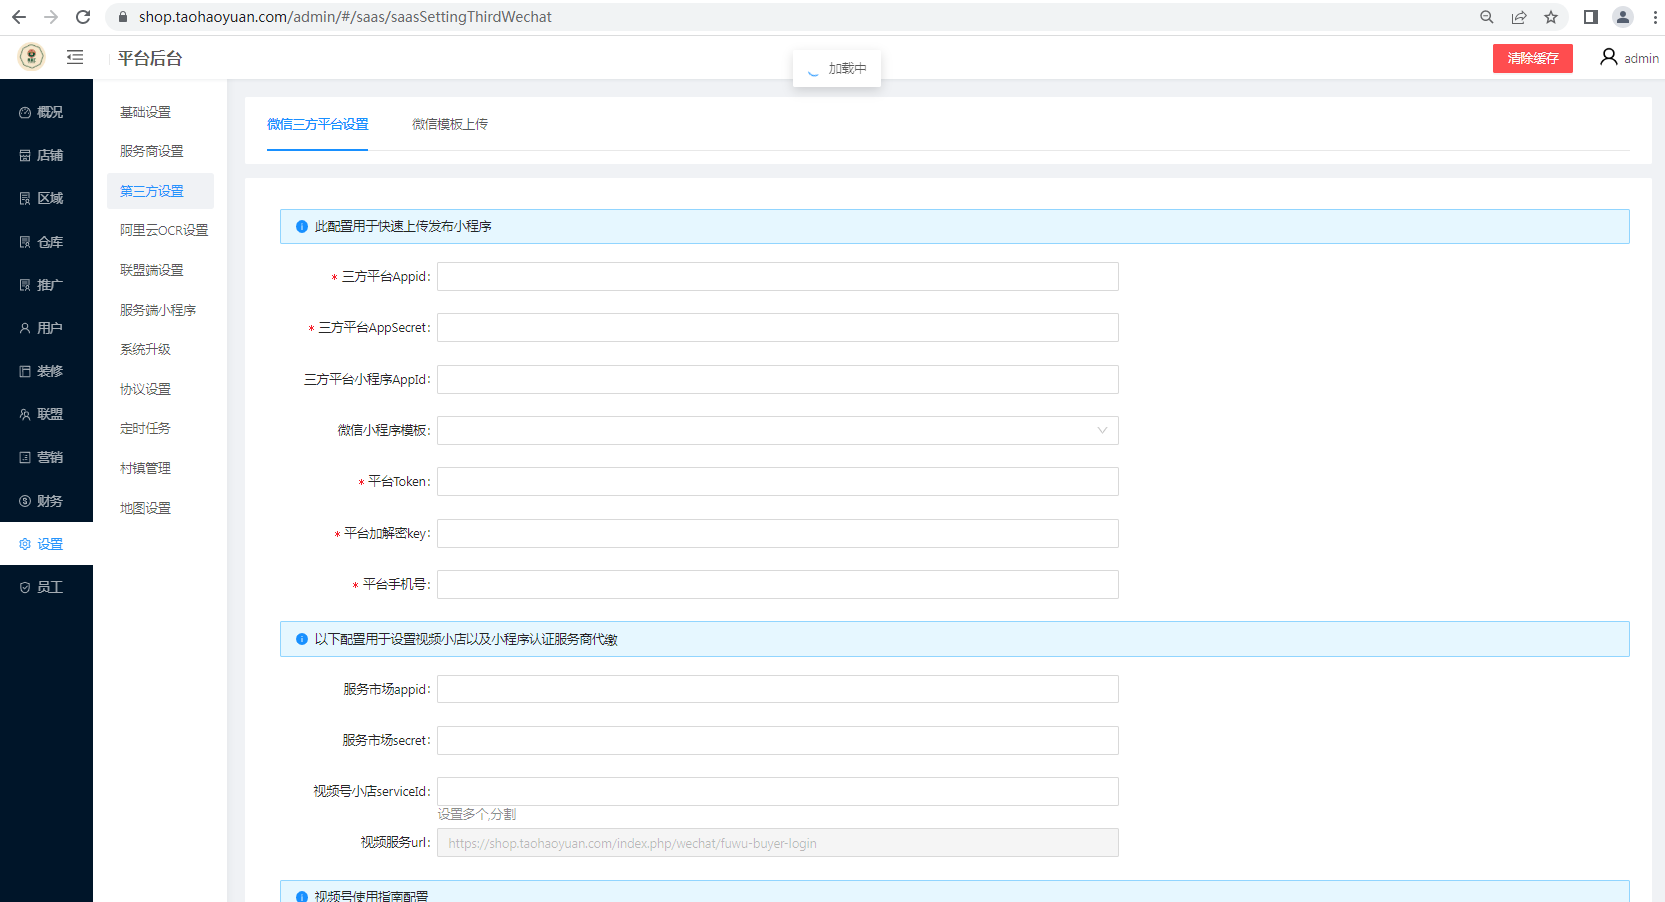The height and width of the screenshot is (902, 1665).
Task: Open 联盟端设置 submenu item
Action: (x=160, y=270)
